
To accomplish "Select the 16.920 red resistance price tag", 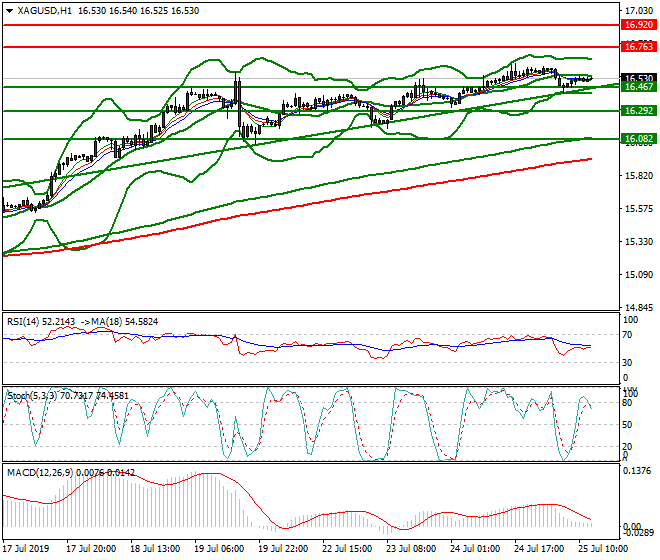I will click(x=639, y=25).
